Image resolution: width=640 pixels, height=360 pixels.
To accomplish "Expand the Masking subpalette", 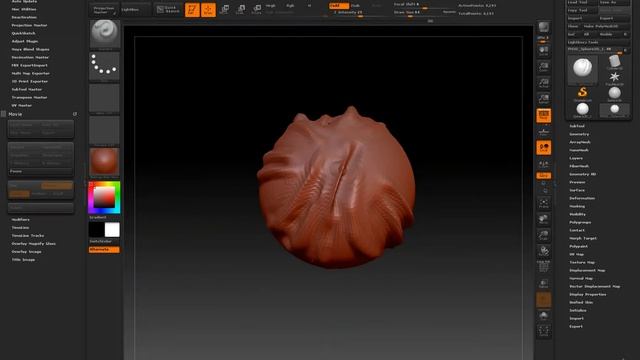I will (x=577, y=206).
